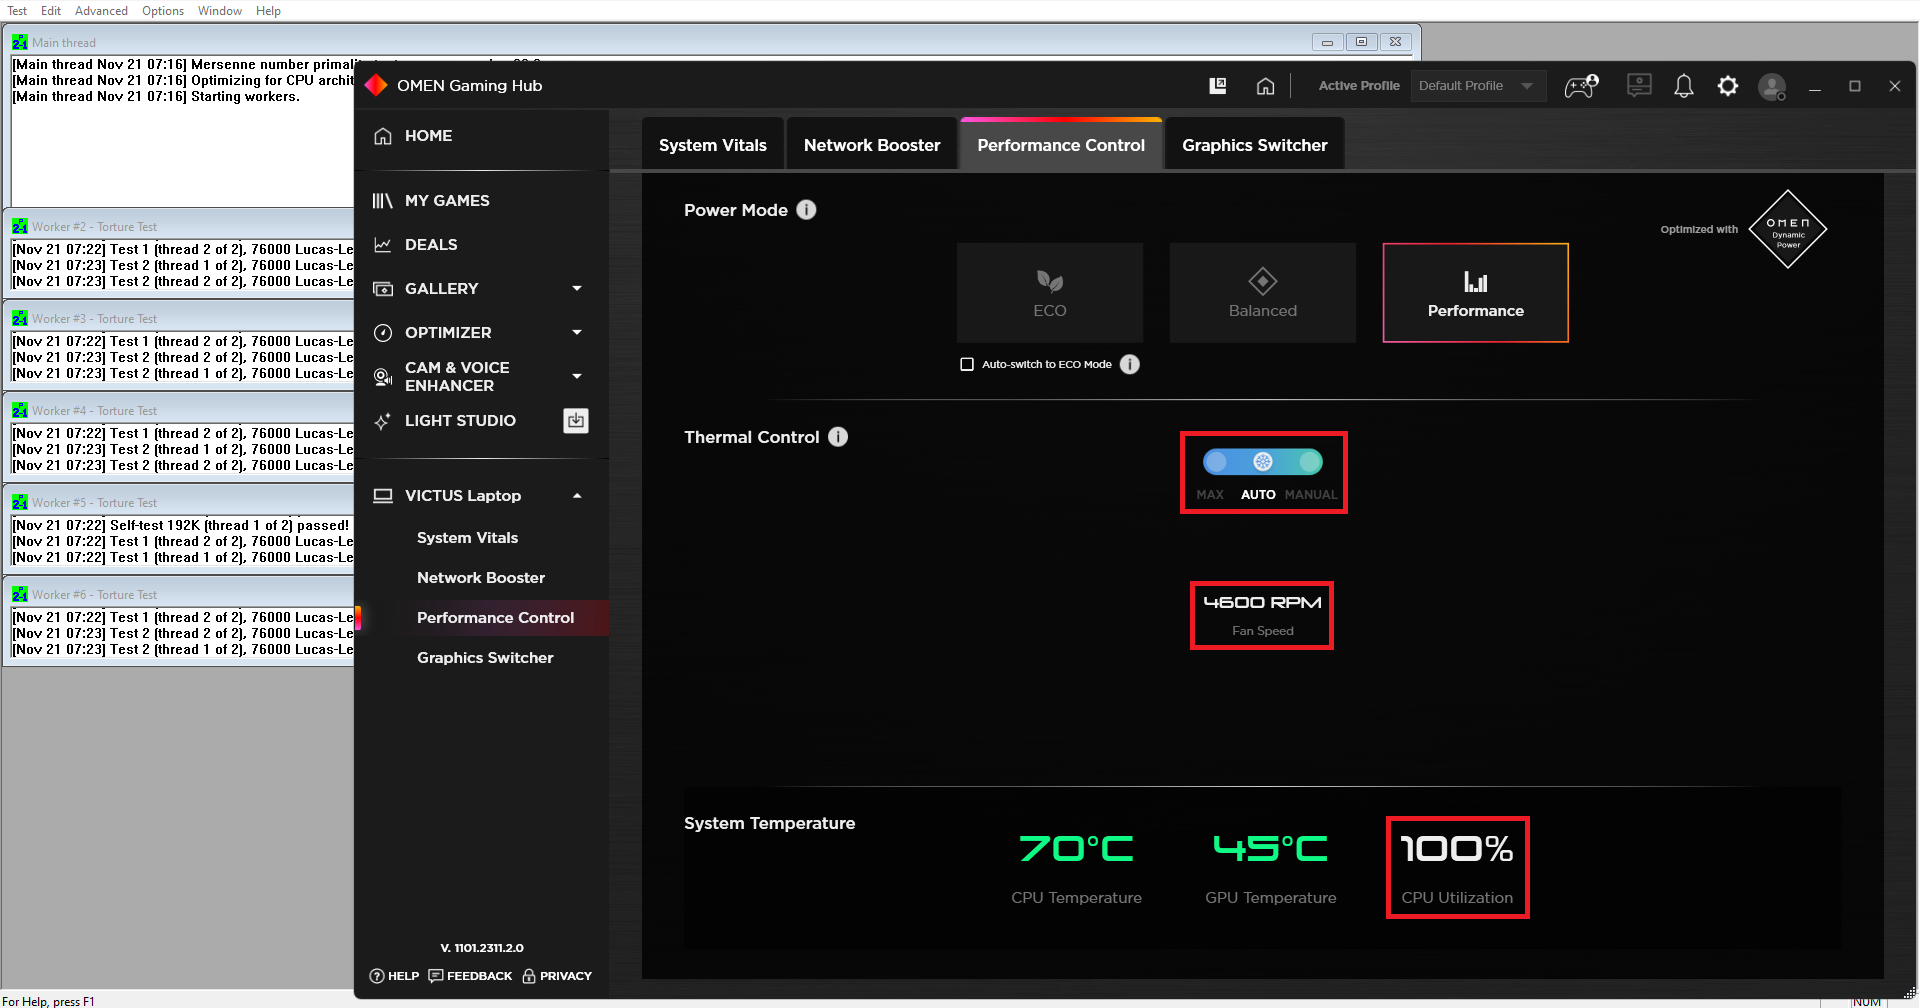
Task: Open Graphics Switcher under VICTUS Laptop sidebar
Action: (x=485, y=658)
